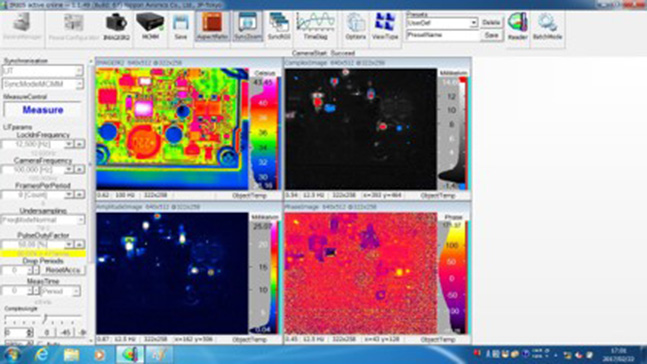Click the blue Measure button
647x364 pixels.
pos(43,110)
